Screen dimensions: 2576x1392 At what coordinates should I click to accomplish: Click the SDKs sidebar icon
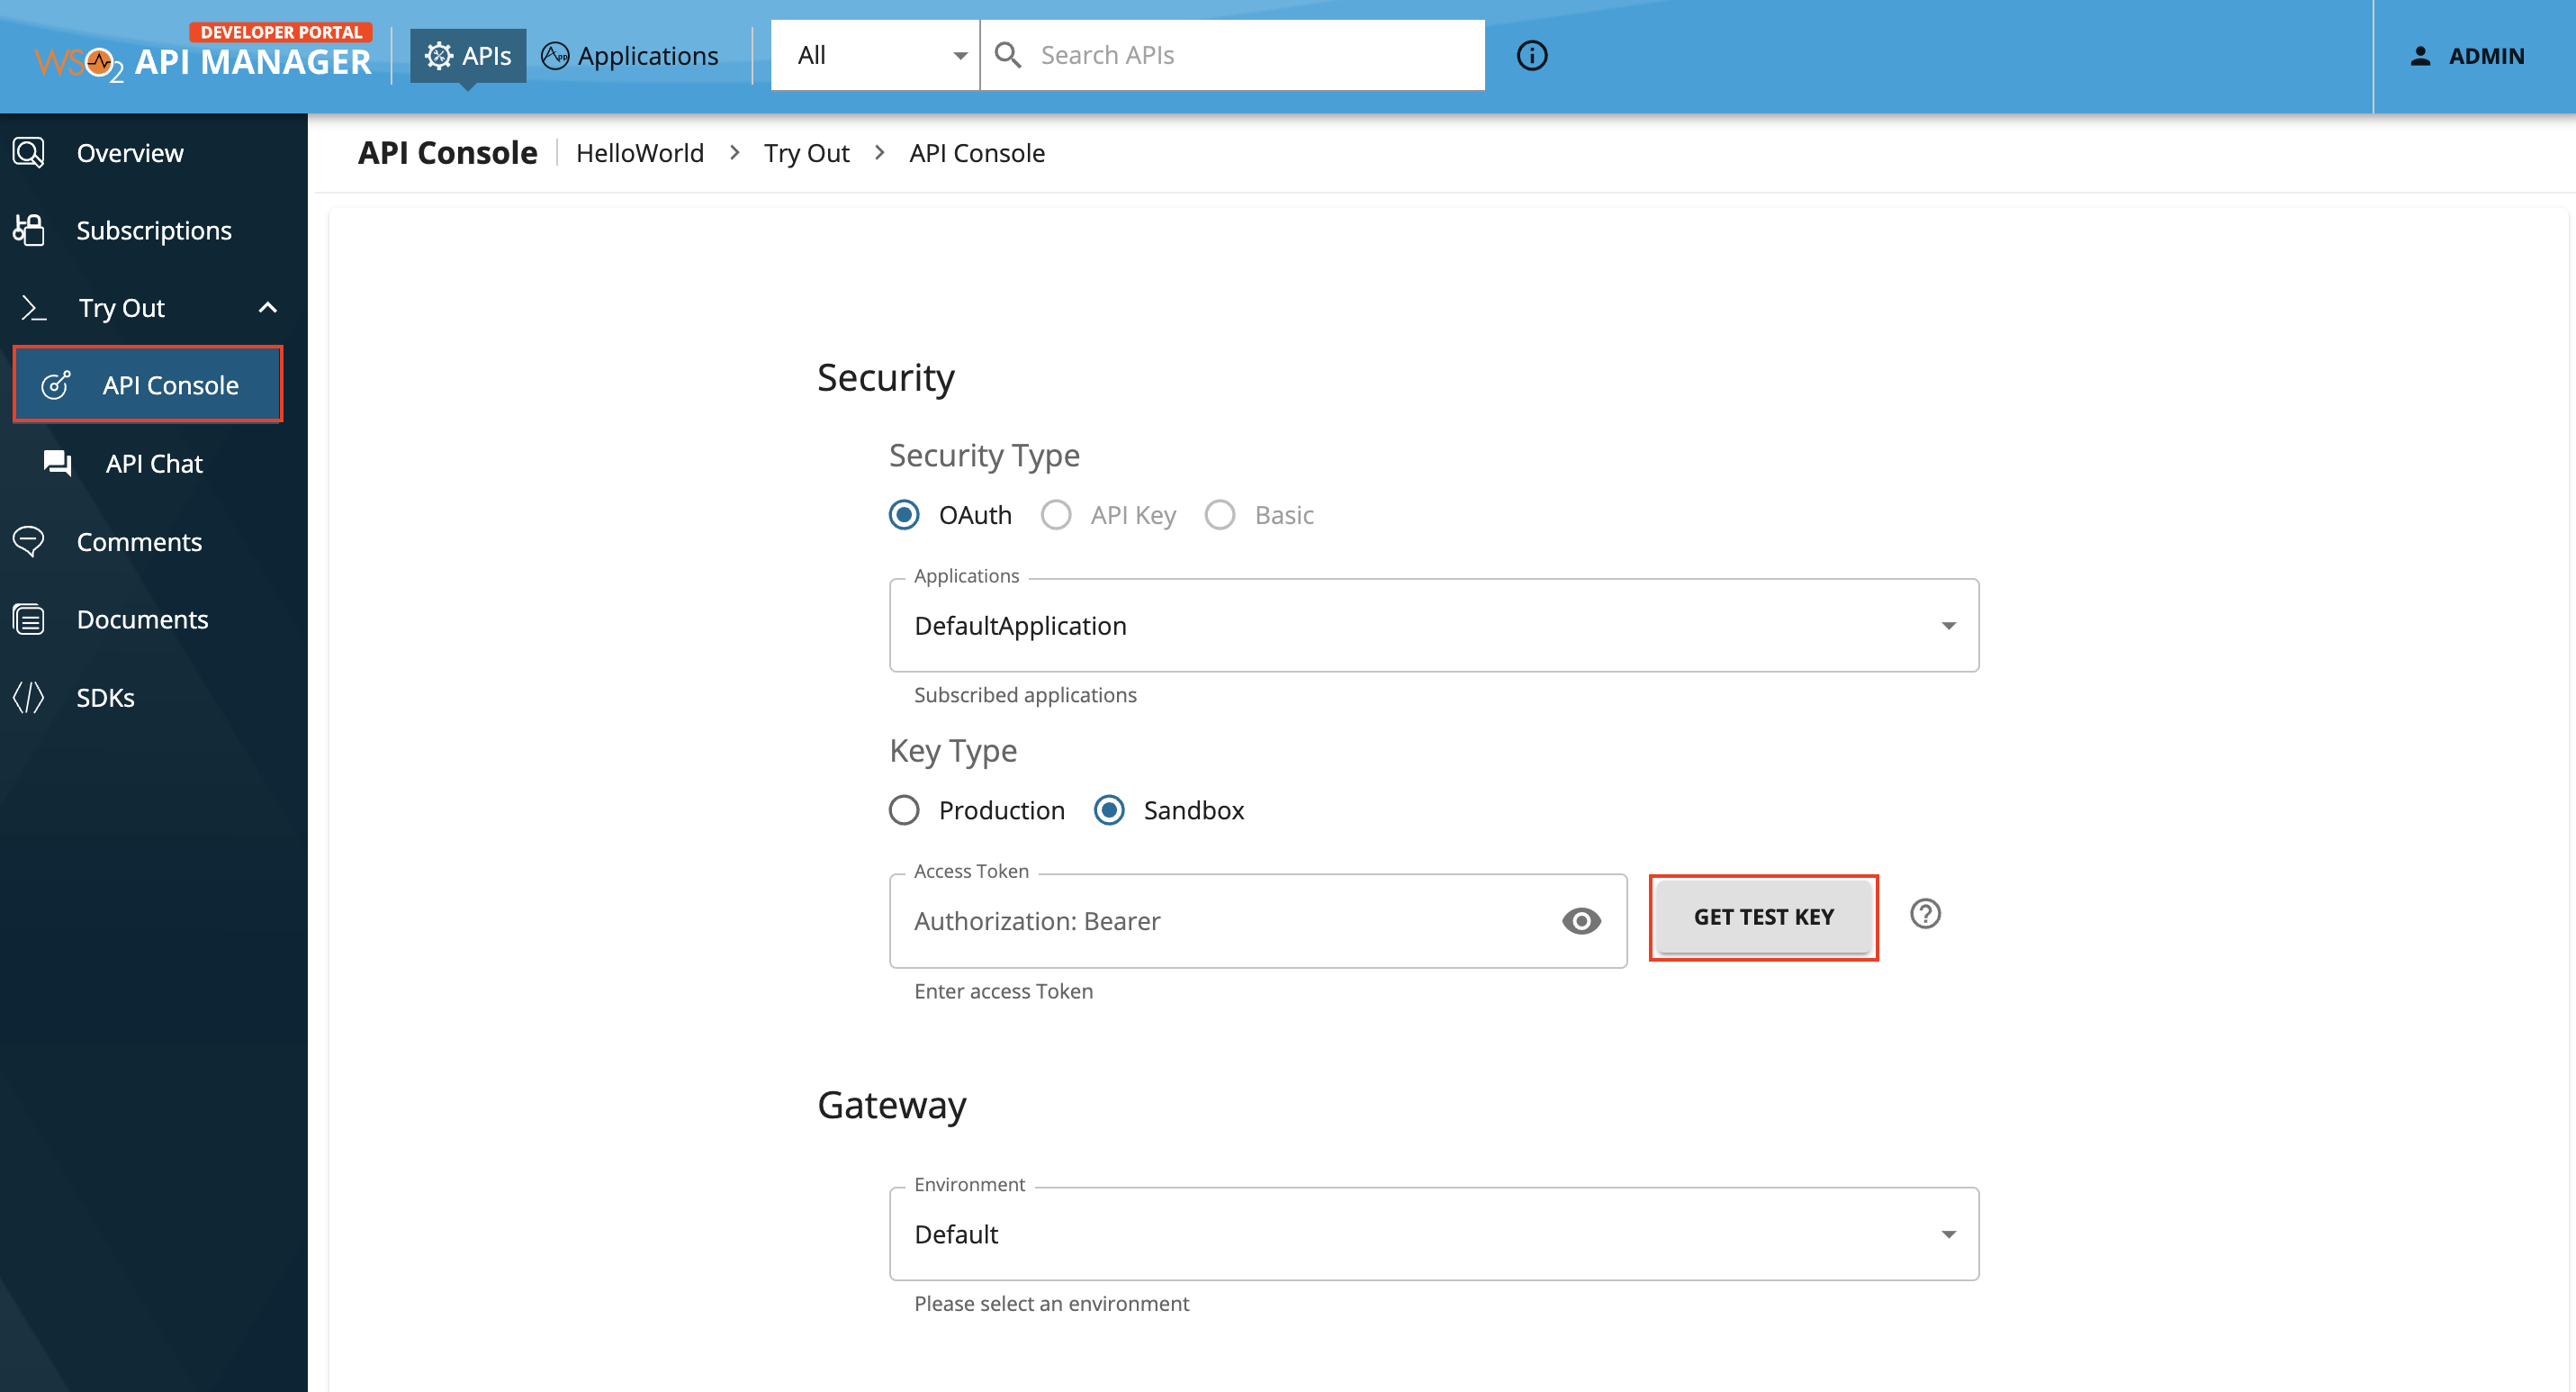[x=28, y=697]
